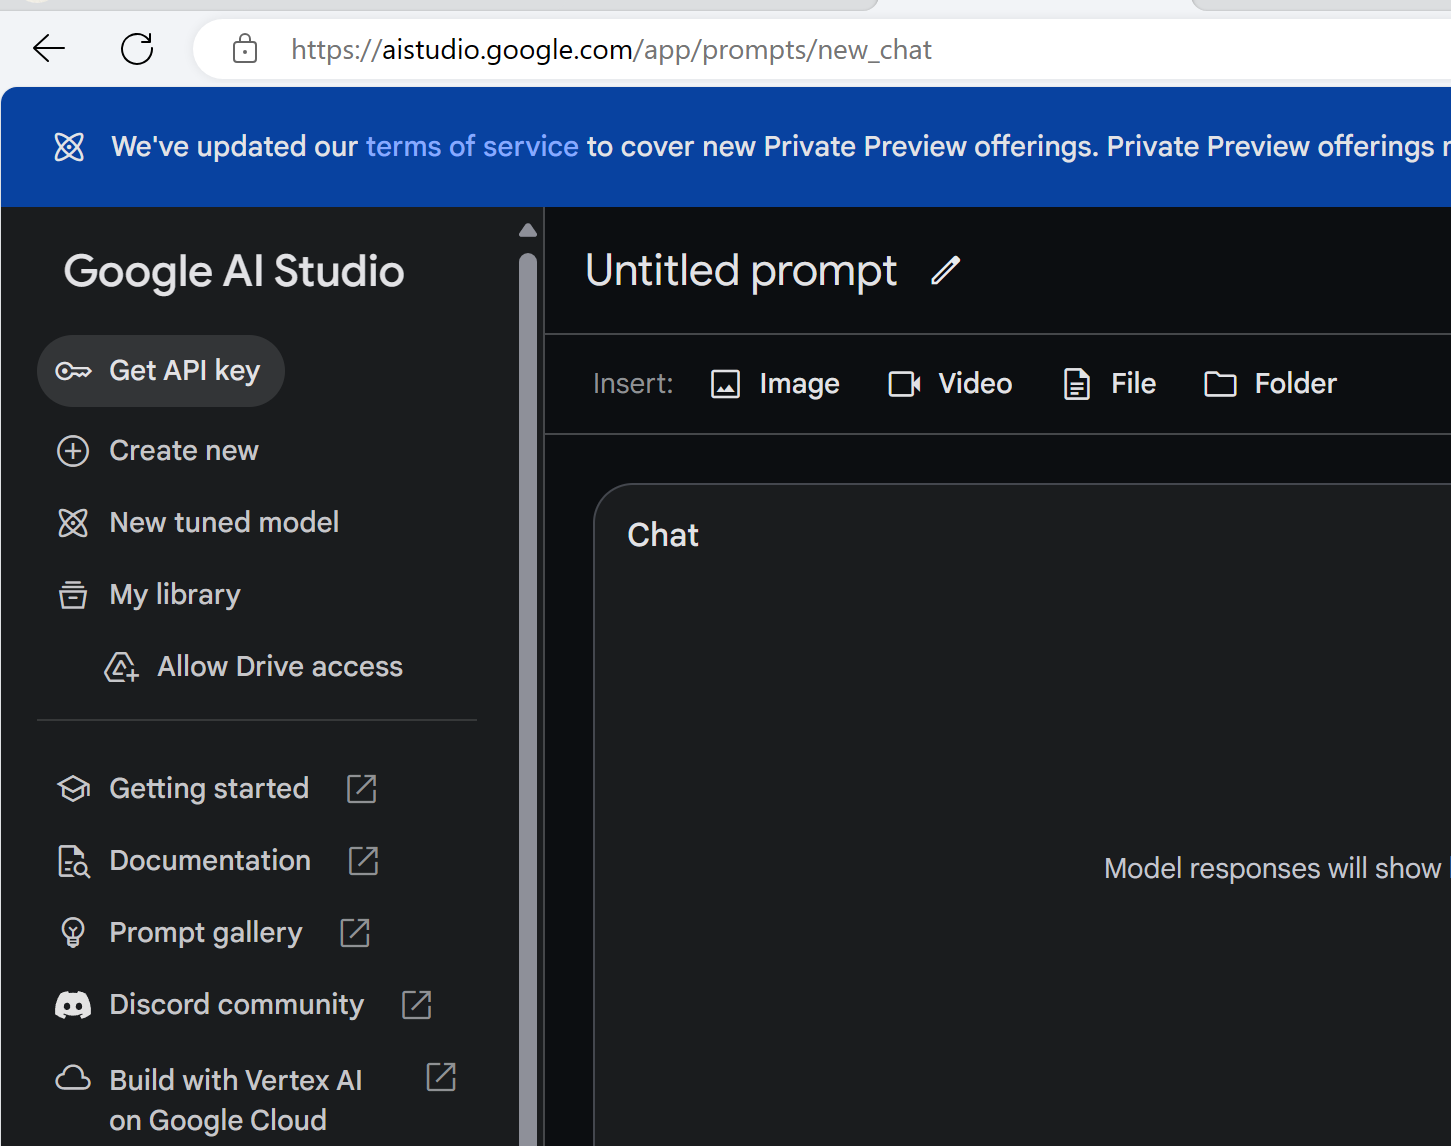Click the folder icon beside Folder
The height and width of the screenshot is (1146, 1451).
pos(1220,384)
